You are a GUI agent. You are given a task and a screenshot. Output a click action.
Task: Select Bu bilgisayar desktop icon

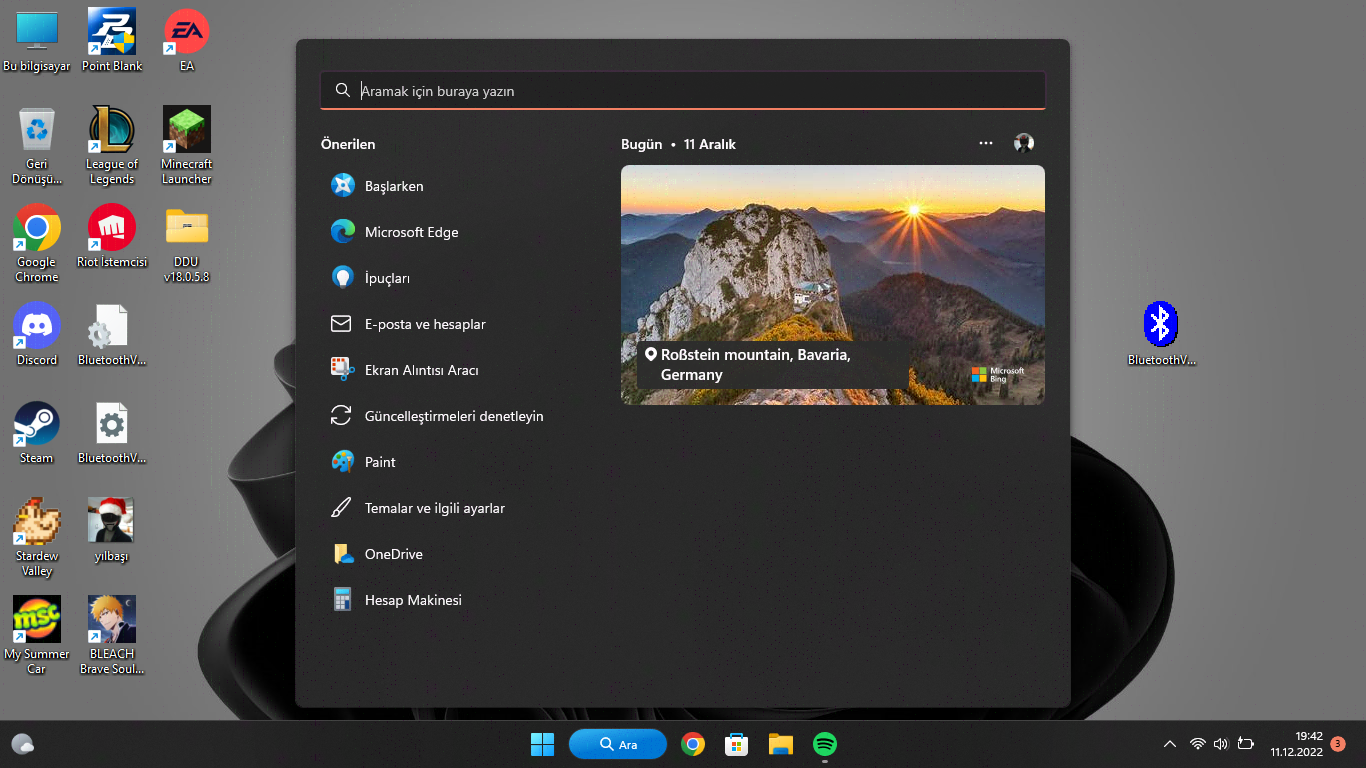point(37,41)
